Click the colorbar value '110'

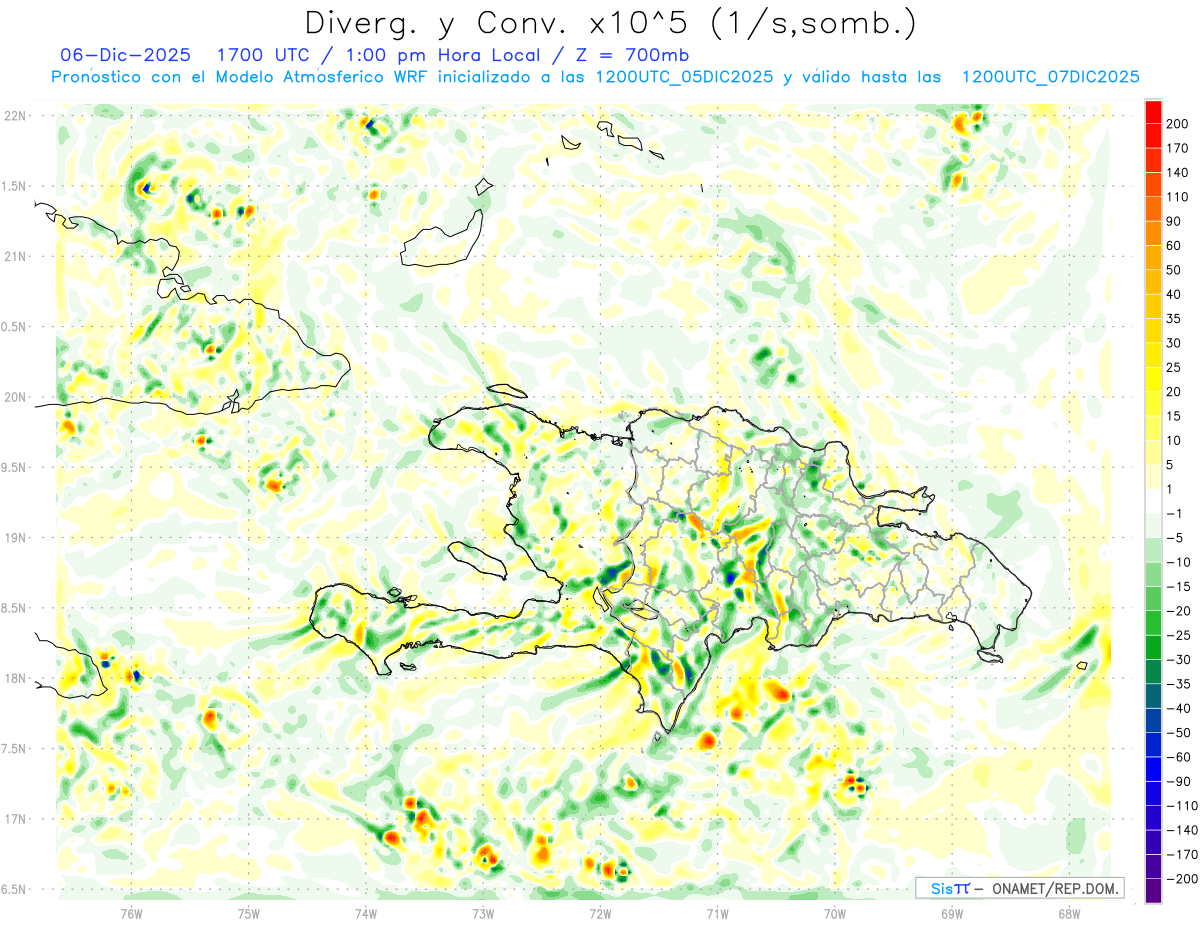tap(1178, 197)
